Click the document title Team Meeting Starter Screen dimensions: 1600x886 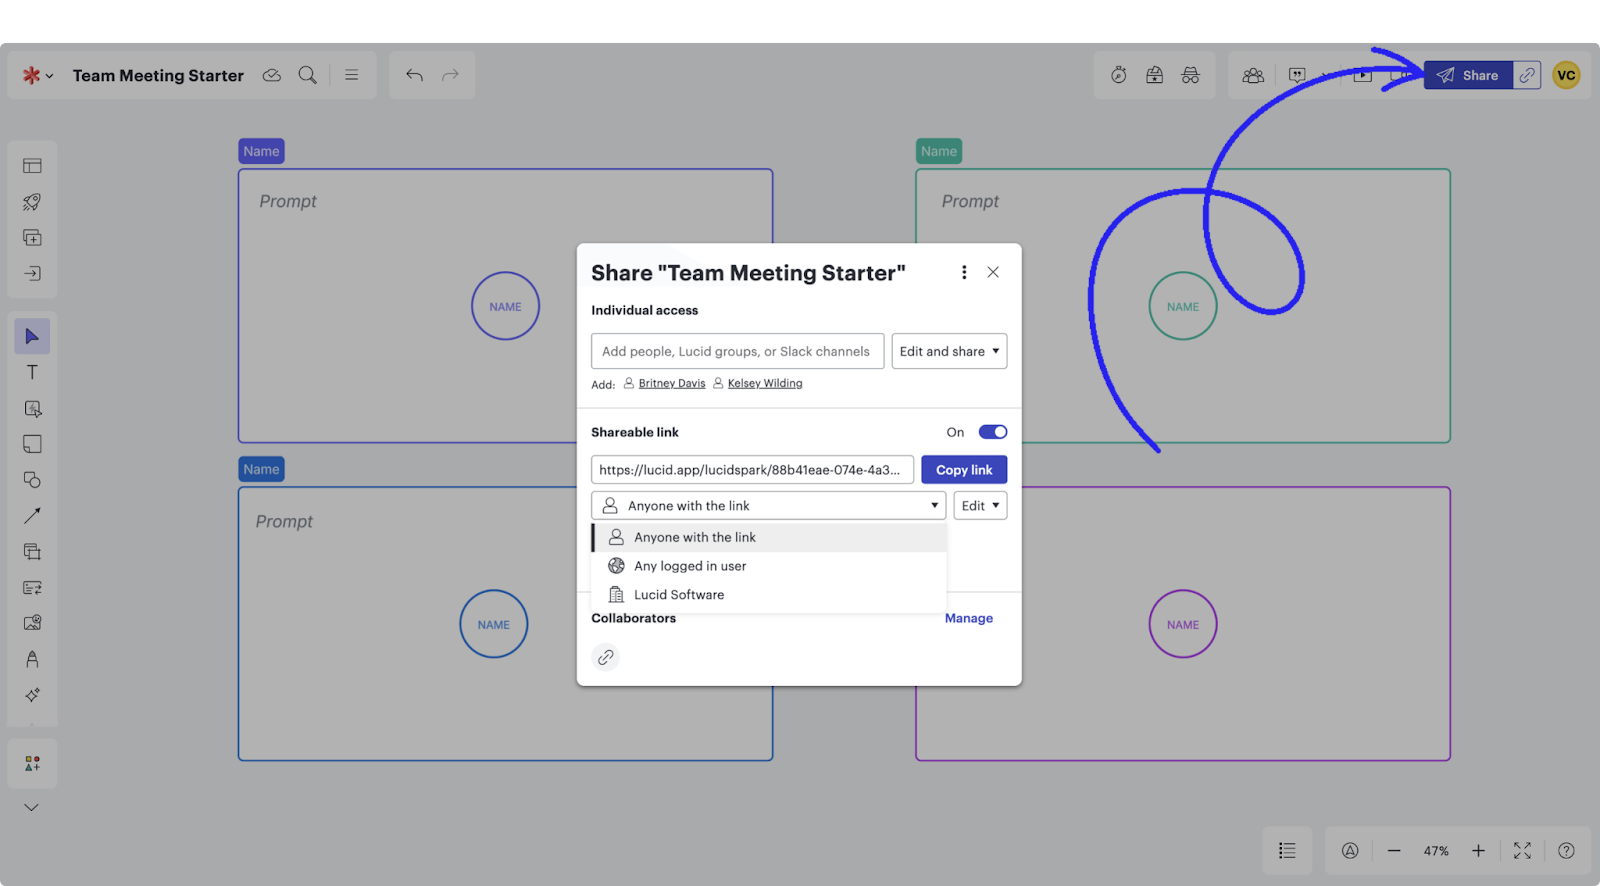(158, 76)
